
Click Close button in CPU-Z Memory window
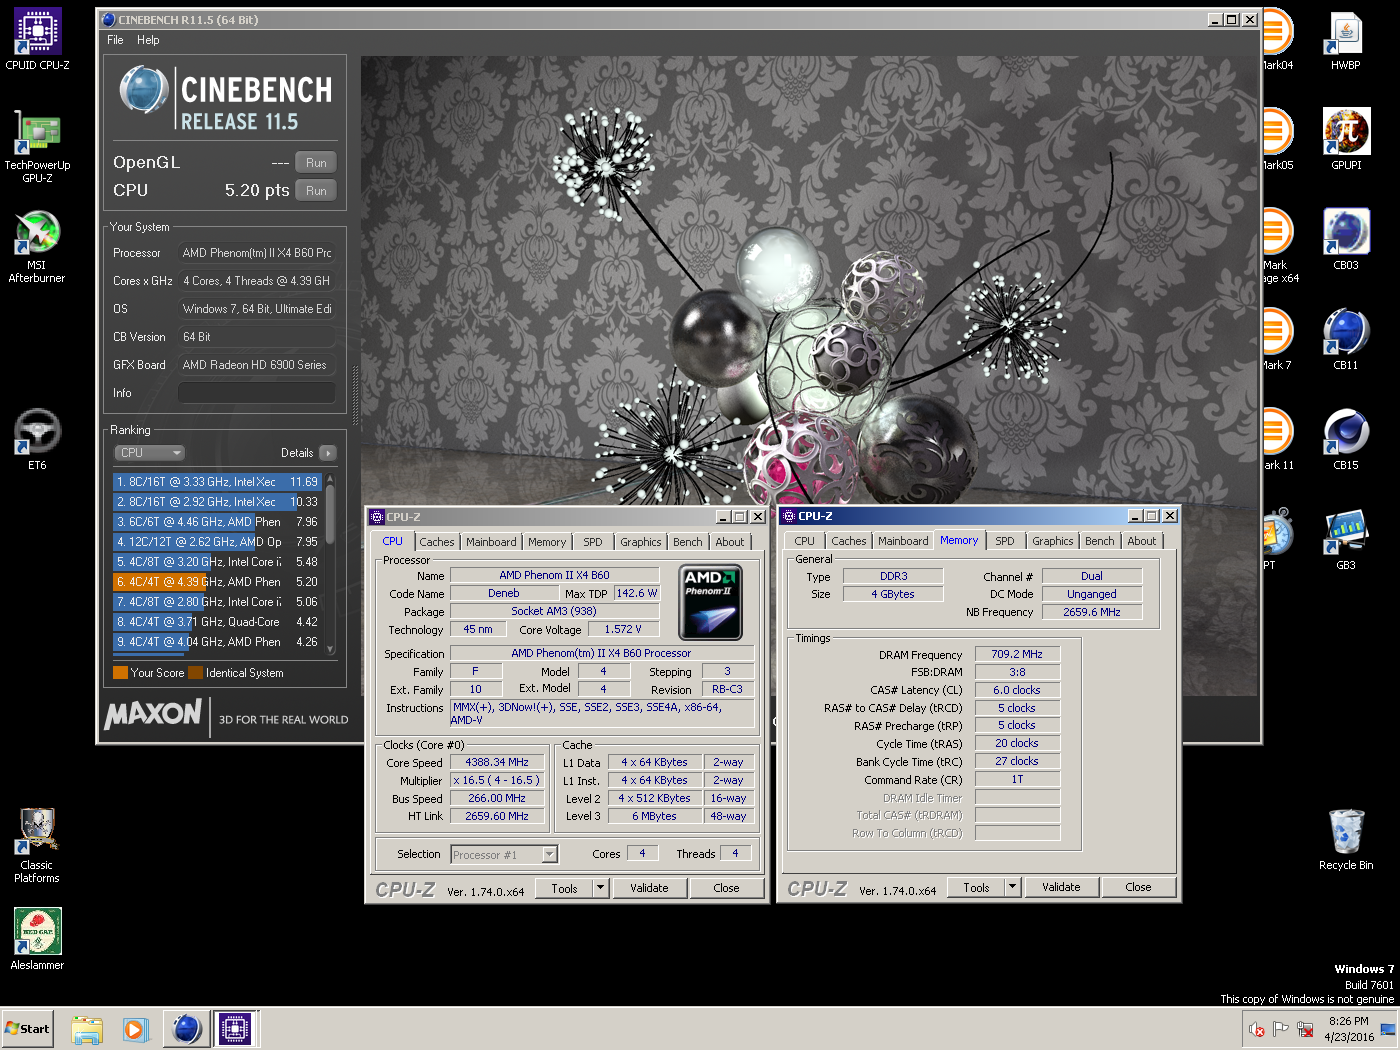pyautogui.click(x=1138, y=887)
